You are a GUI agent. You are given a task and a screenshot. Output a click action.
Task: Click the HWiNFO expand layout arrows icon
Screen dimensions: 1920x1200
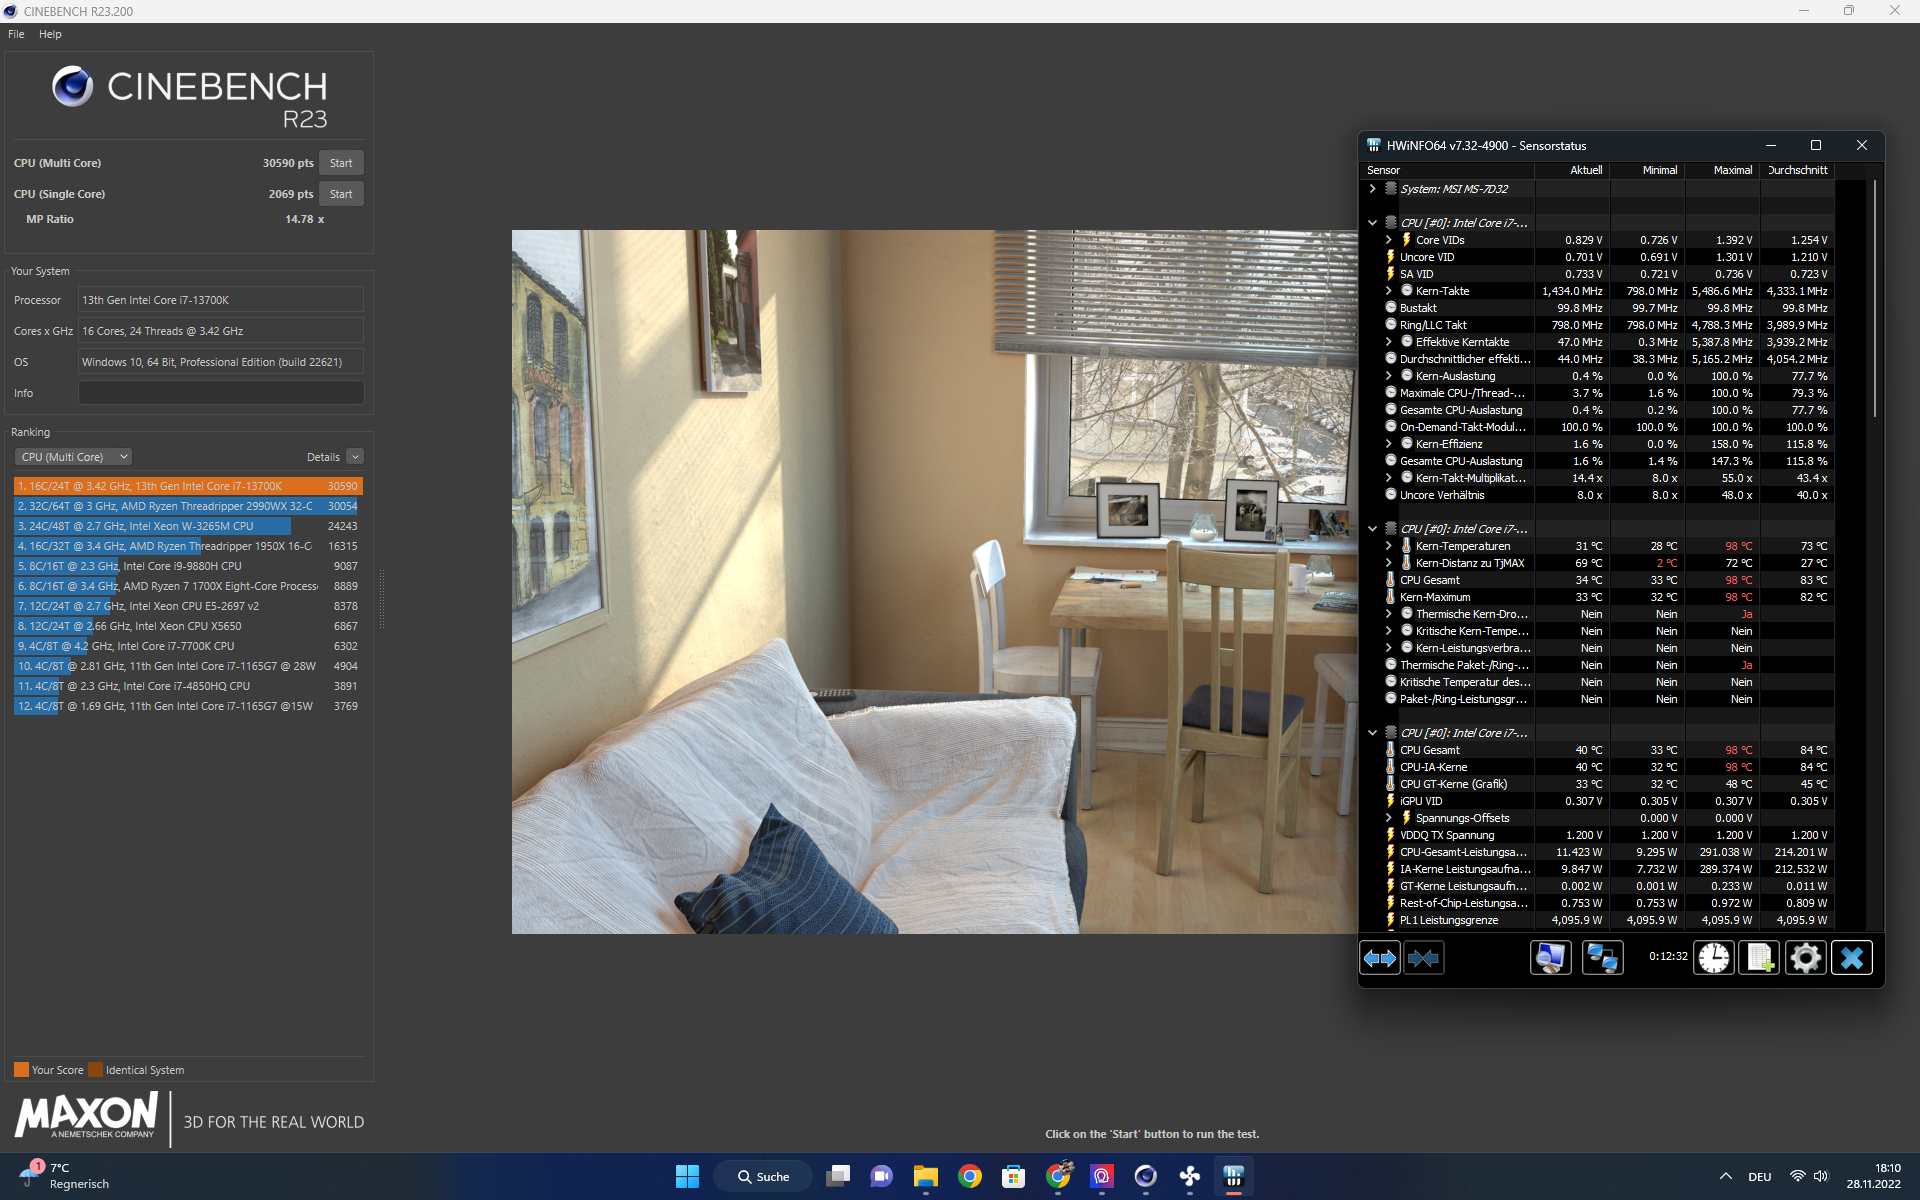[x=1380, y=958]
